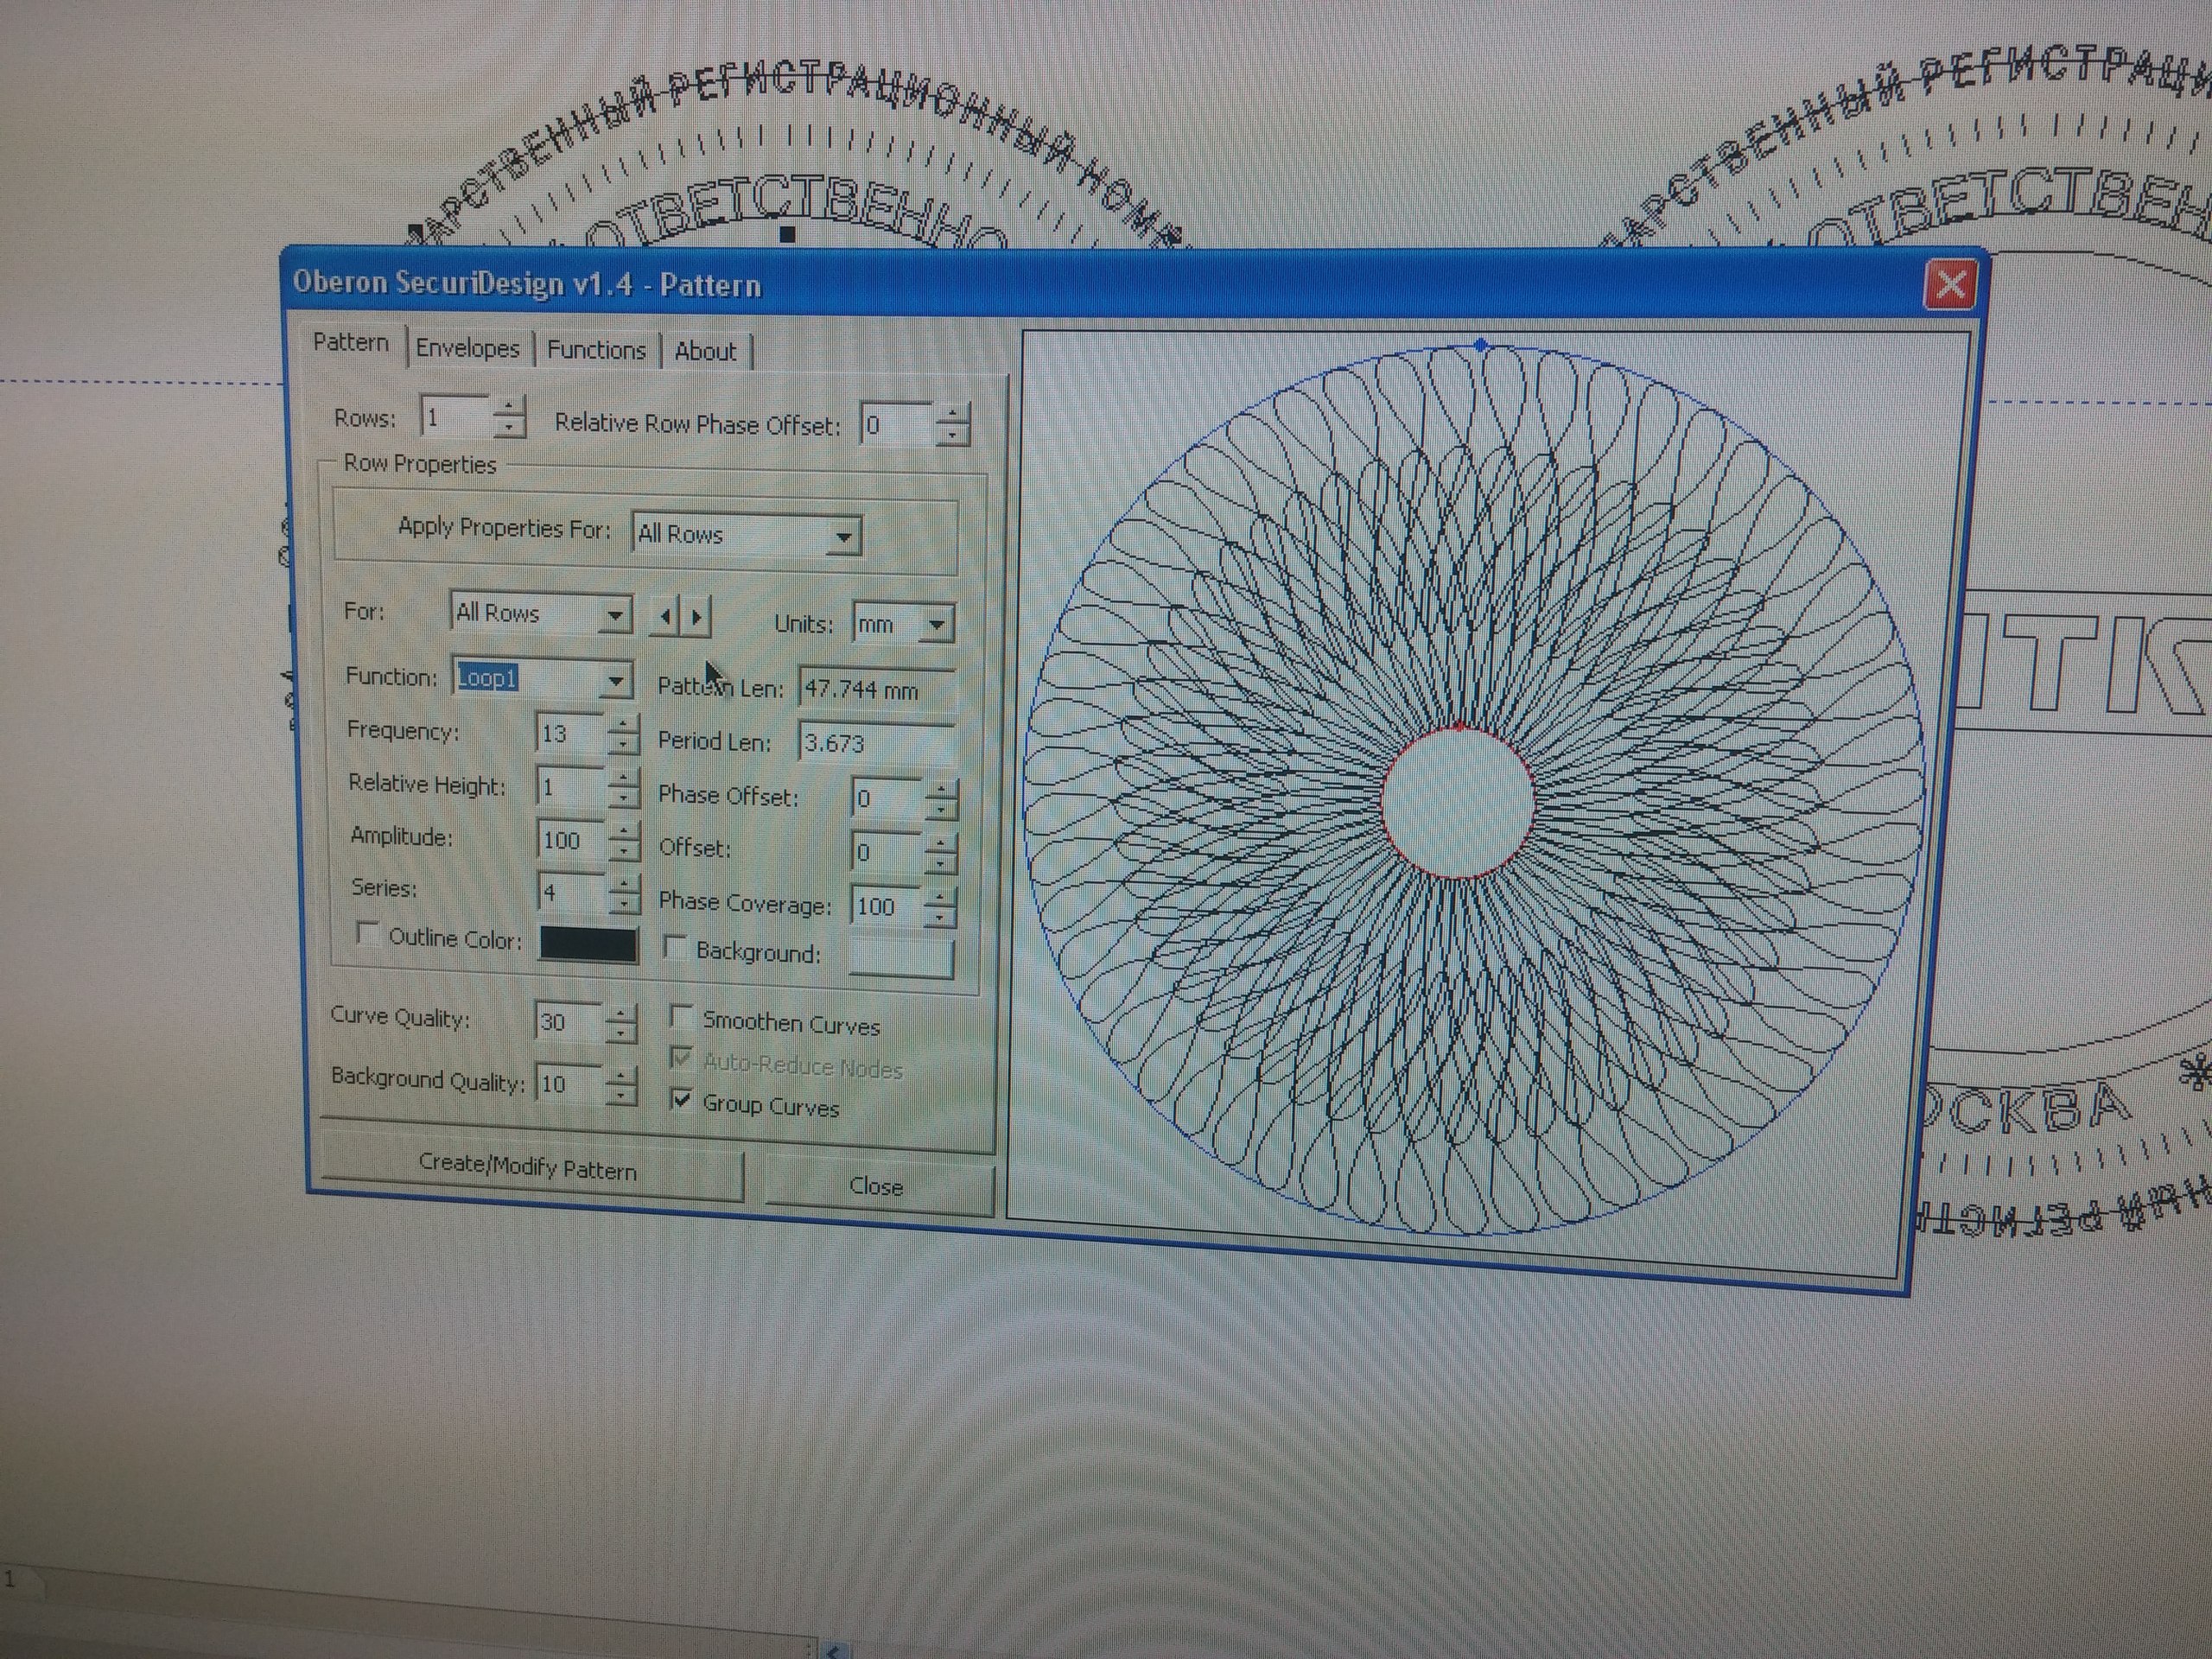Click the Period Len input field

(x=875, y=743)
